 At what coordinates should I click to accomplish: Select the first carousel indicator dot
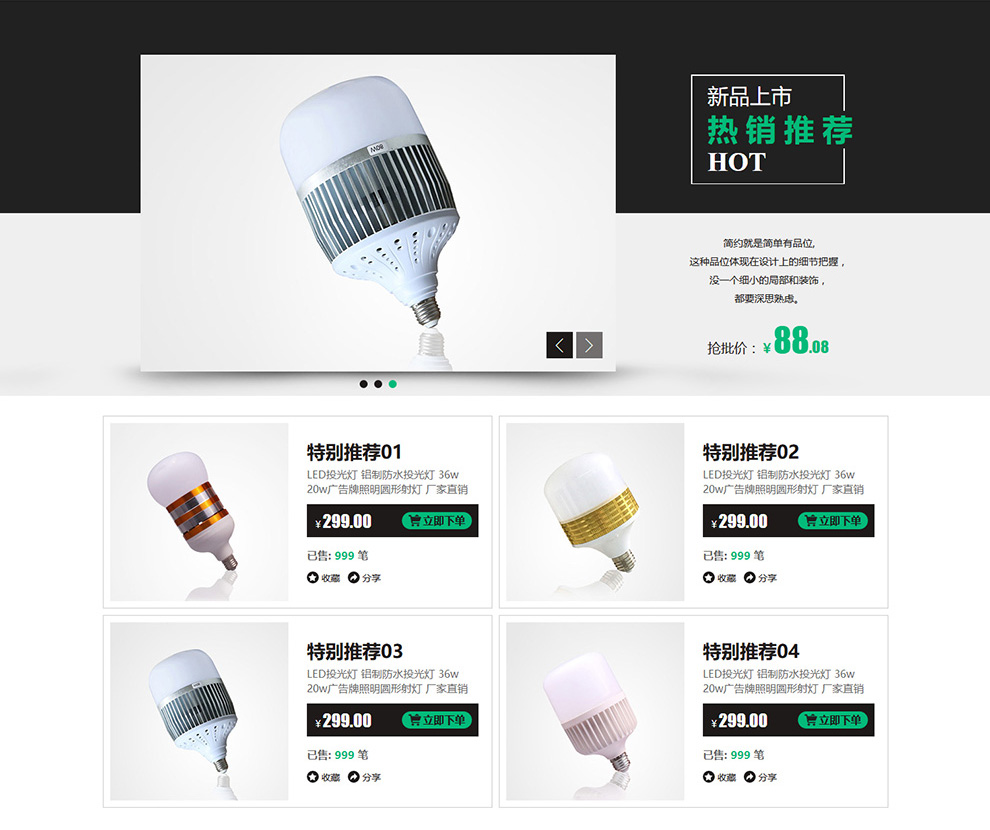(x=364, y=384)
